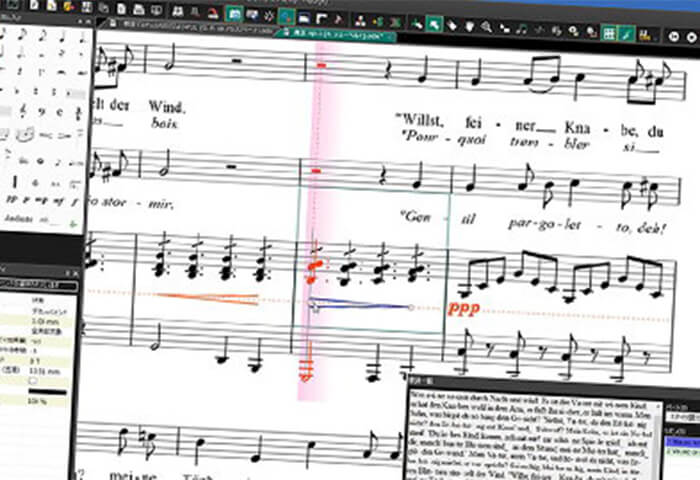Select the blue hairpin in score

pyautogui.click(x=360, y=304)
